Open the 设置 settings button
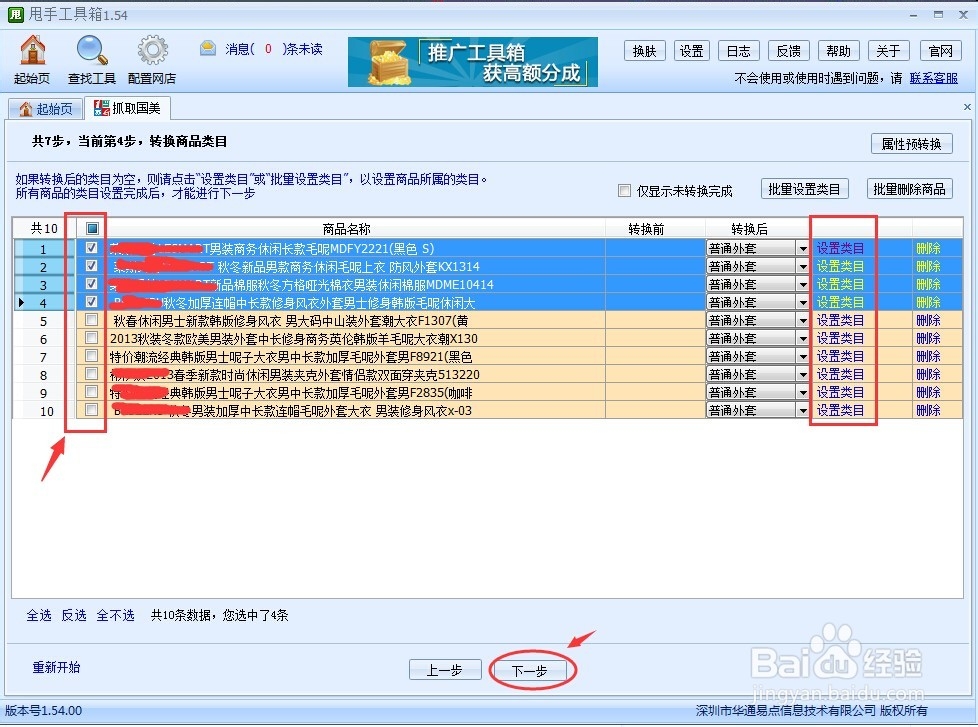Screen dimensions: 978x727 pyautogui.click(x=691, y=50)
